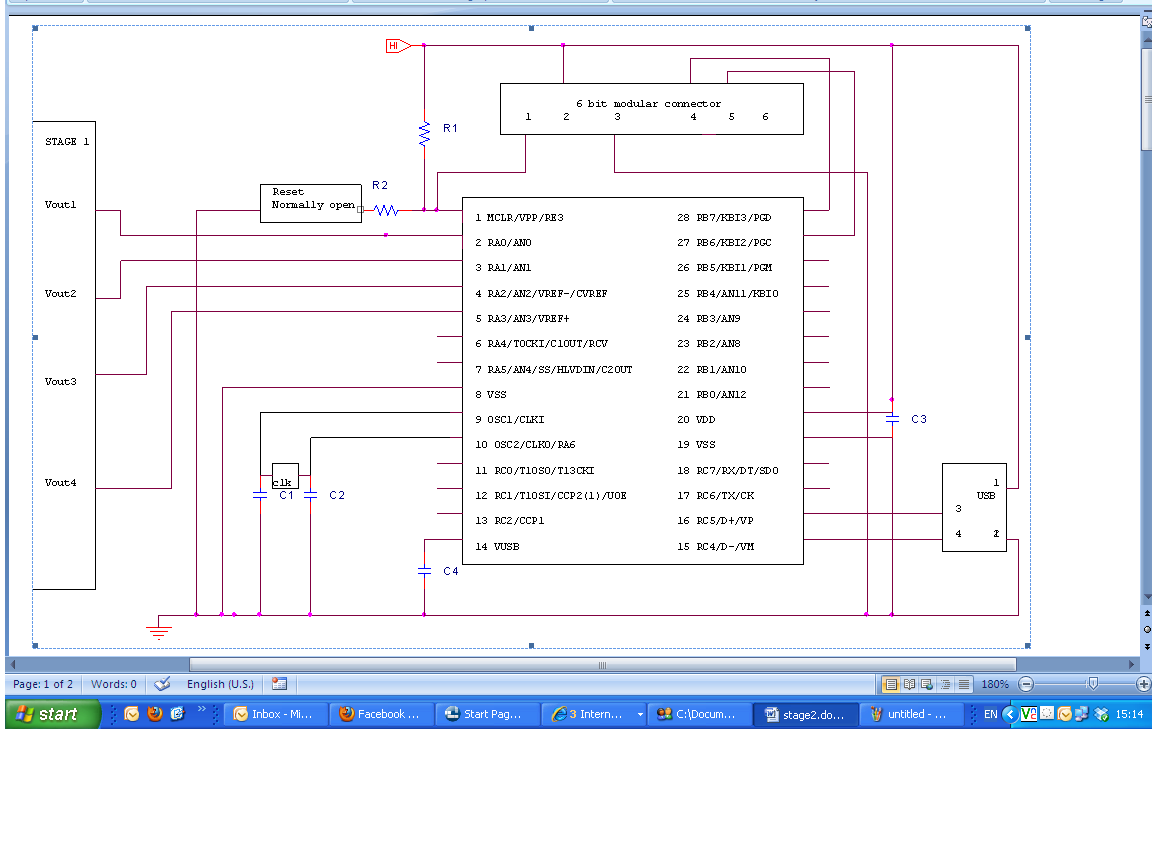
Task: Switch to Web Layout view
Action: pyautogui.click(x=927, y=684)
